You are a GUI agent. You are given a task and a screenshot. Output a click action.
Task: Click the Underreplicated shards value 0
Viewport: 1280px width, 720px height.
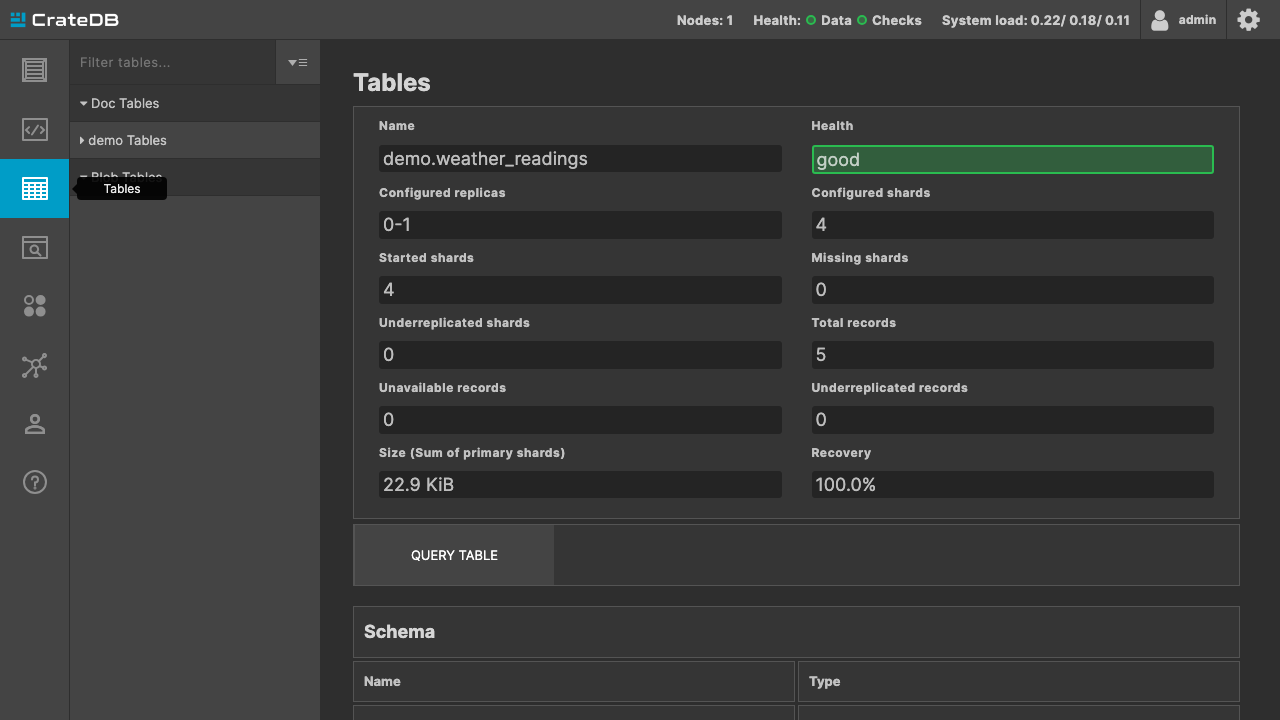click(580, 354)
